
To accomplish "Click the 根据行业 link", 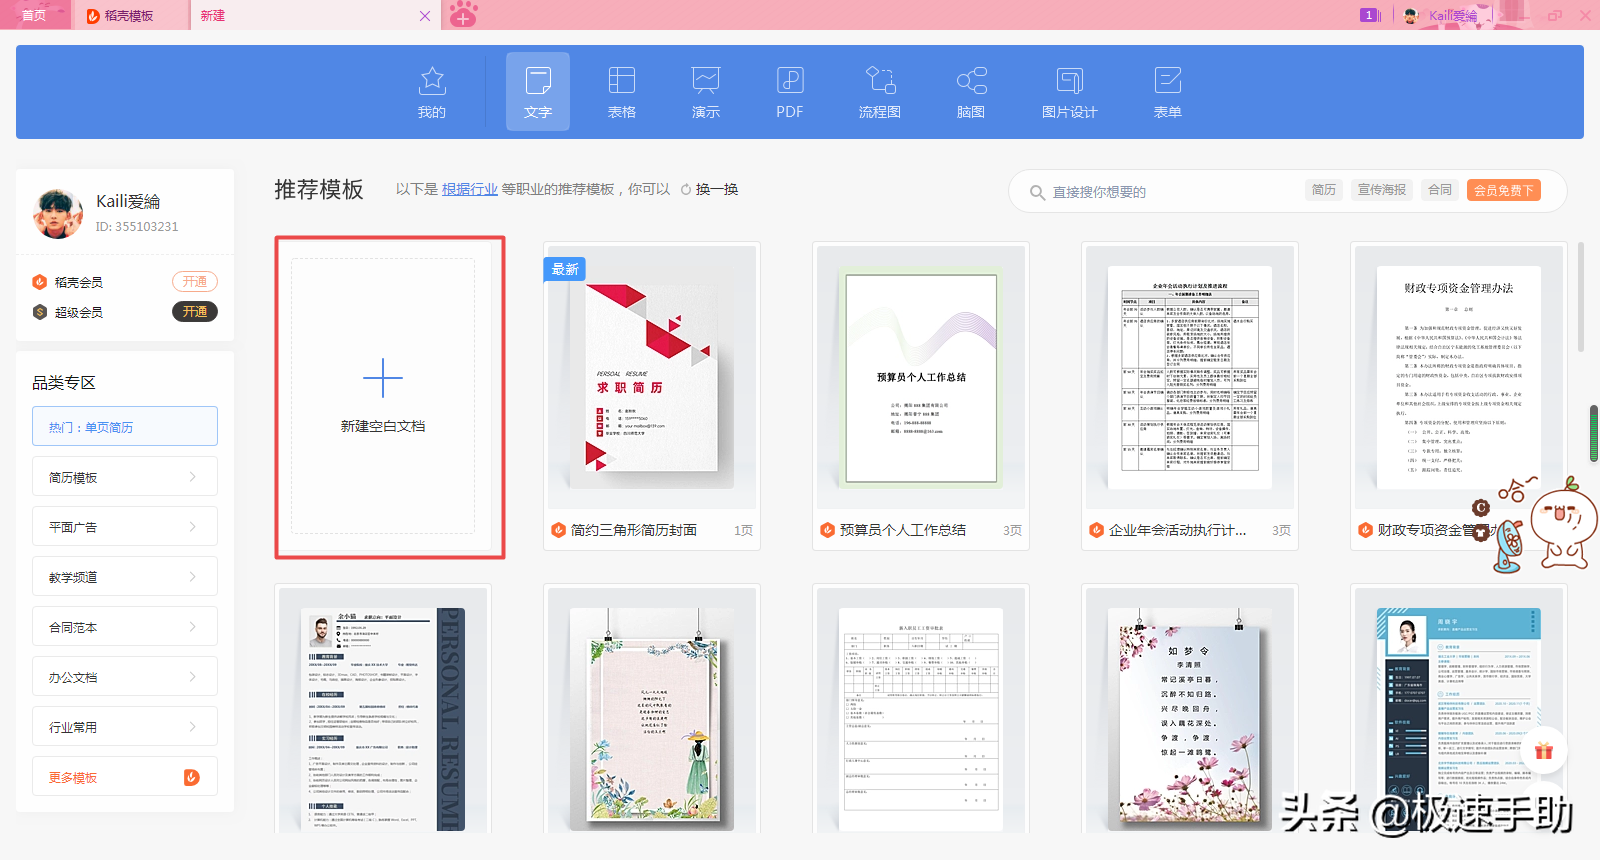I will pos(470,189).
